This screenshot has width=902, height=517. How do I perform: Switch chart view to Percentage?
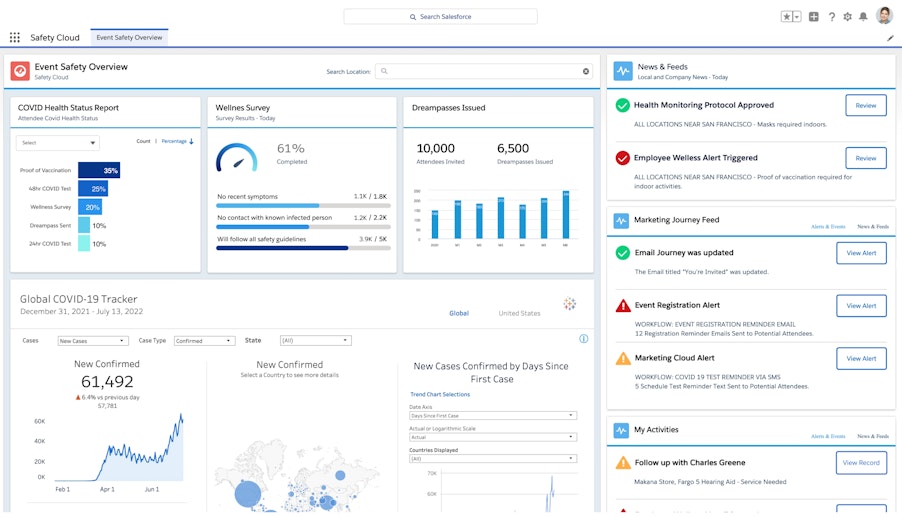tap(174, 141)
